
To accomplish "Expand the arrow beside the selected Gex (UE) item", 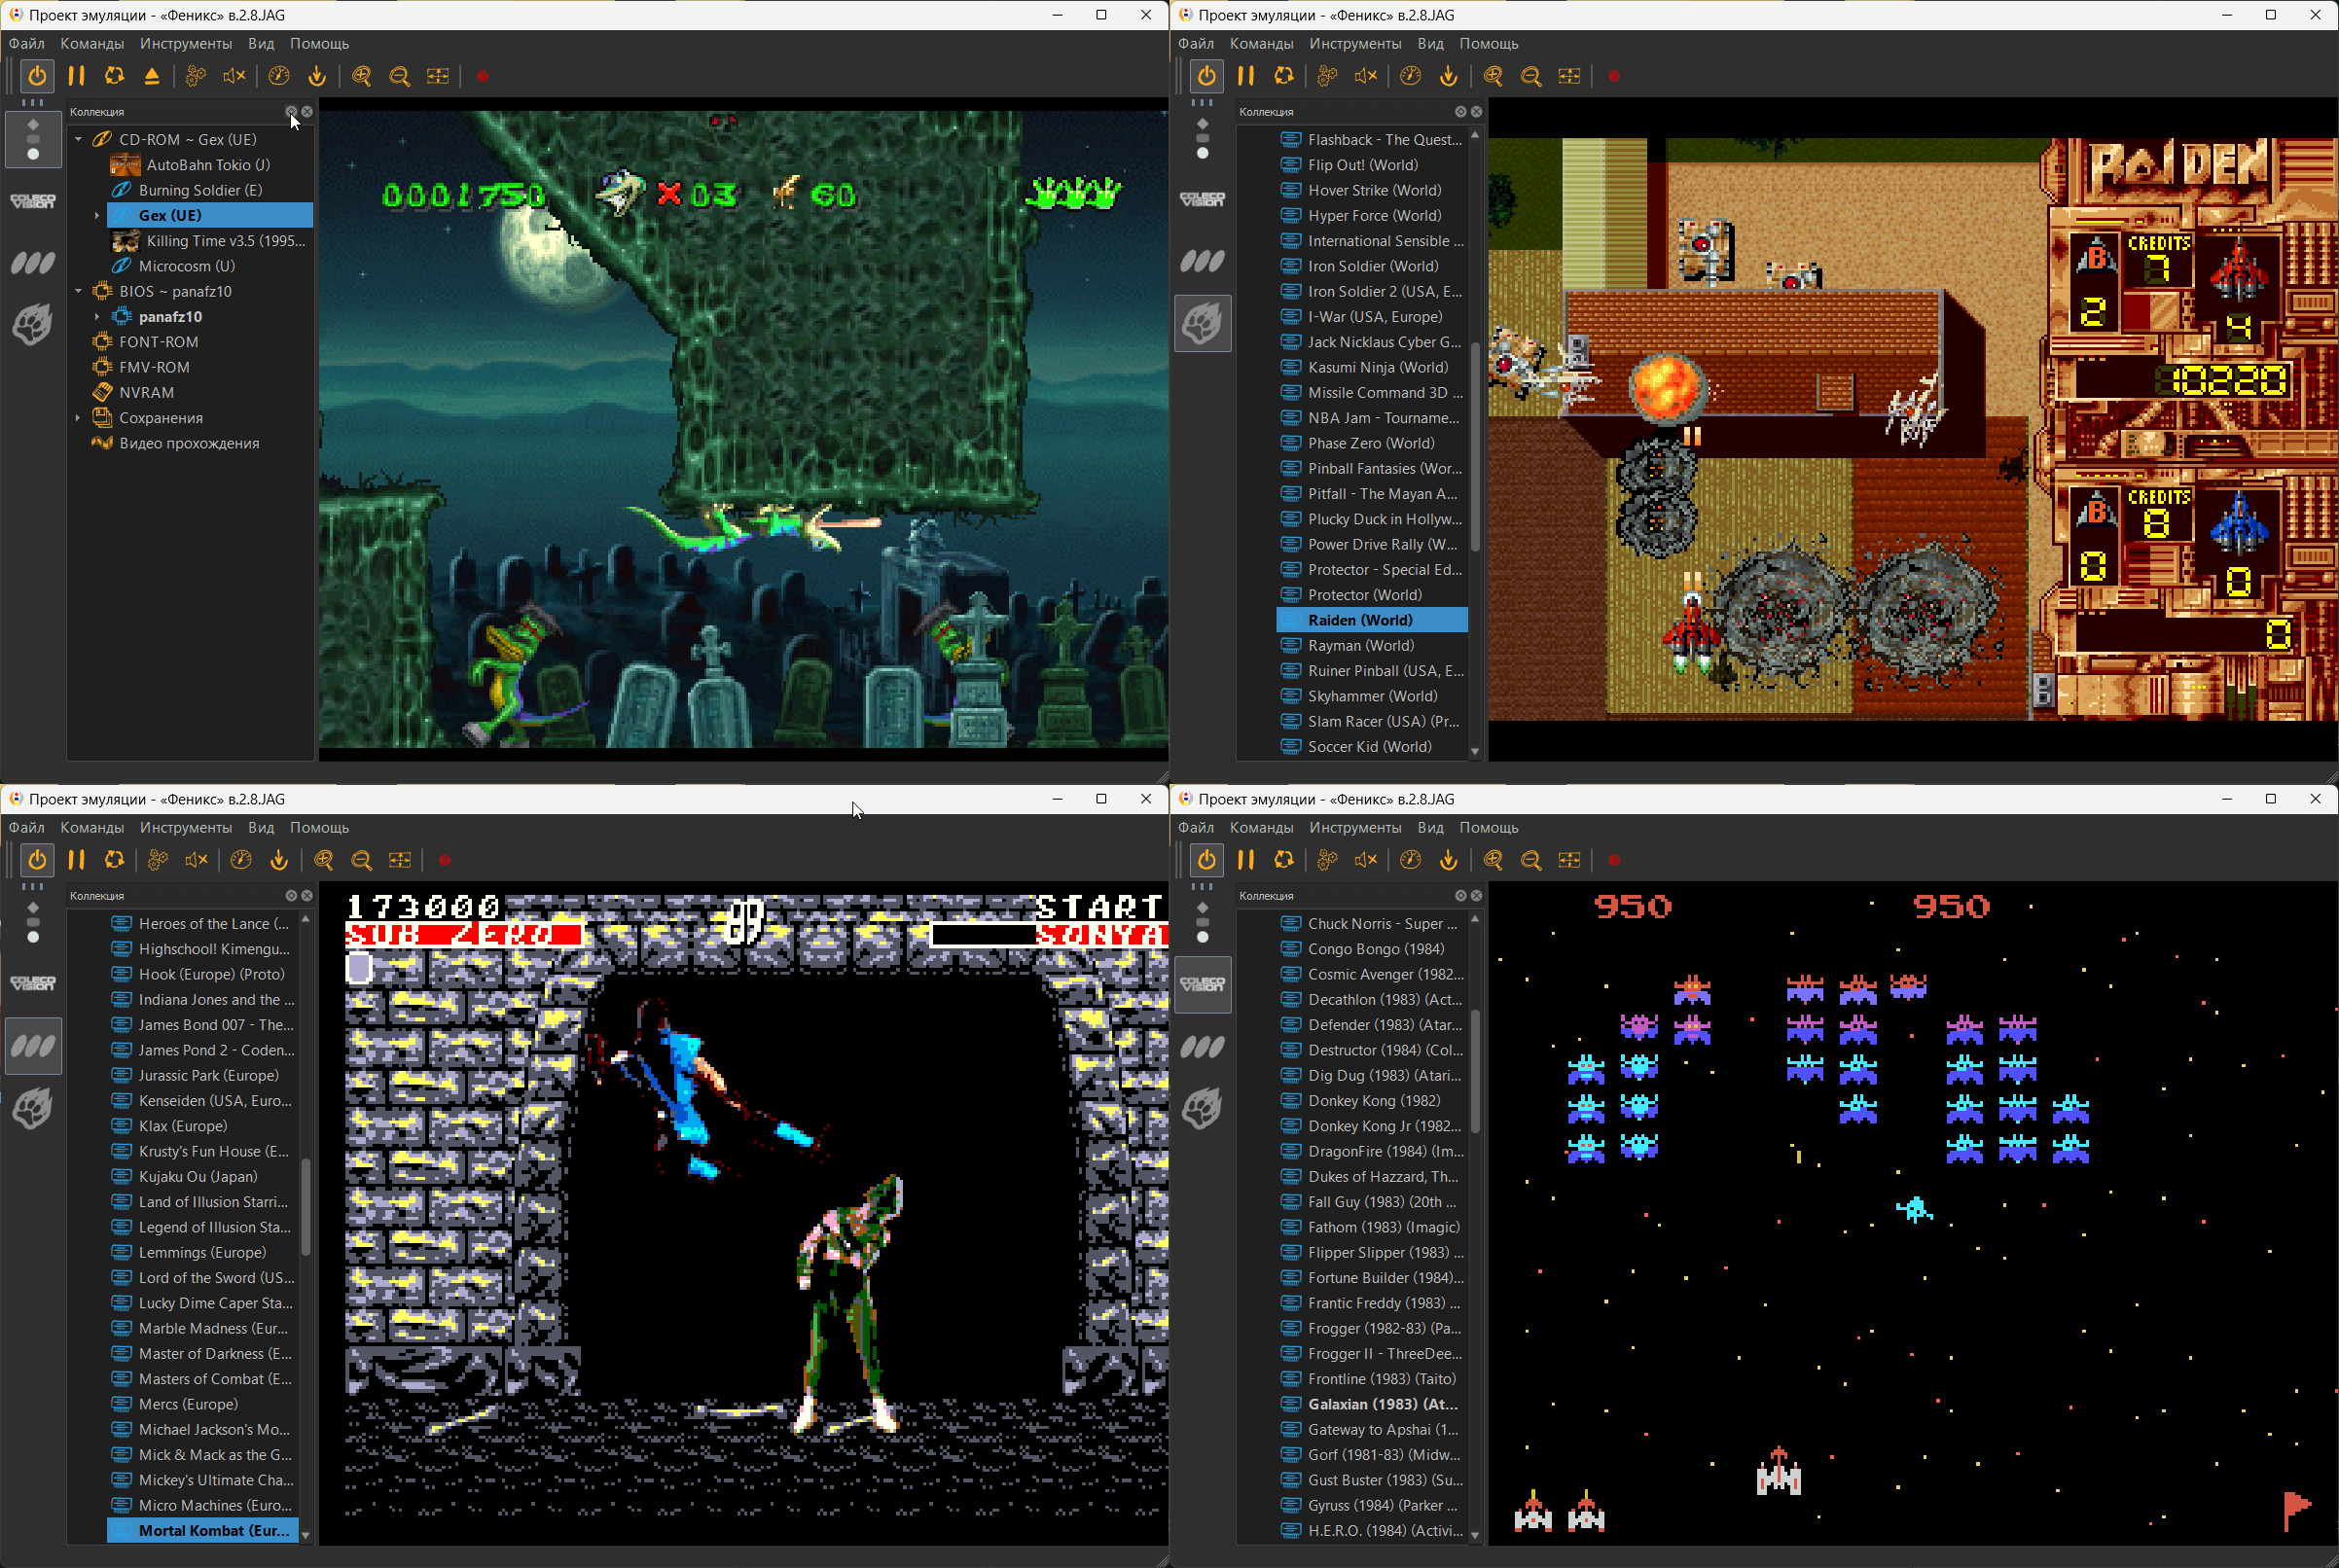I will [97, 216].
